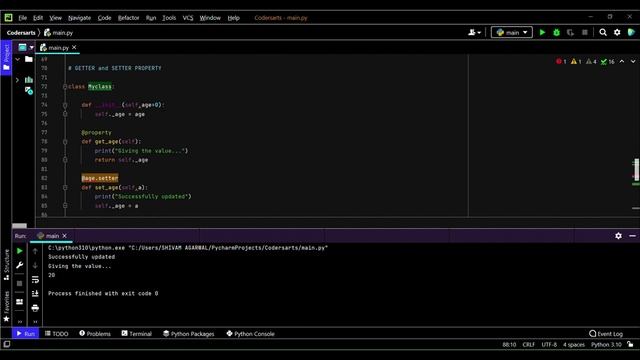Hide the Run tool window

pyautogui.click(x=632, y=236)
